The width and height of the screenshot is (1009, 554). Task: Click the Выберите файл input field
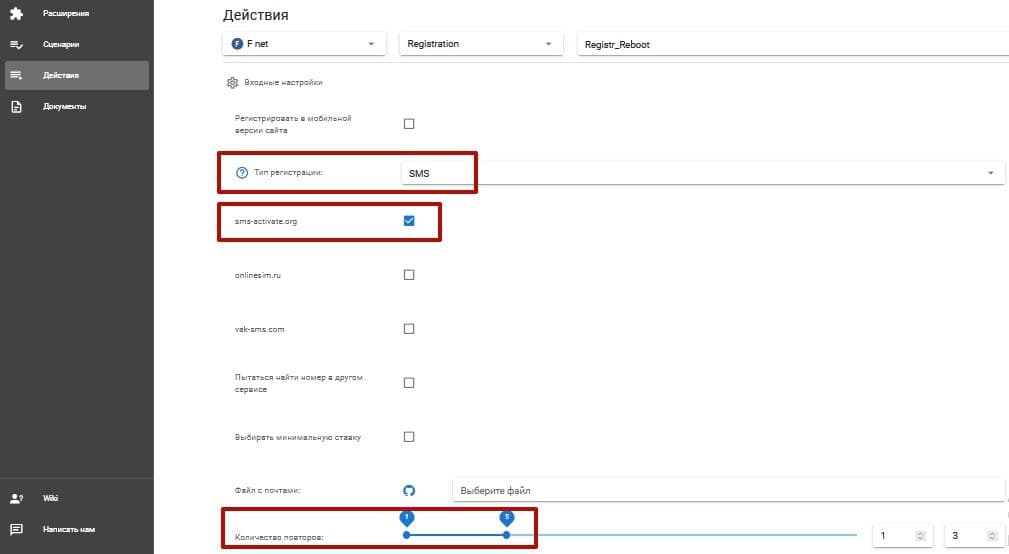tap(728, 491)
